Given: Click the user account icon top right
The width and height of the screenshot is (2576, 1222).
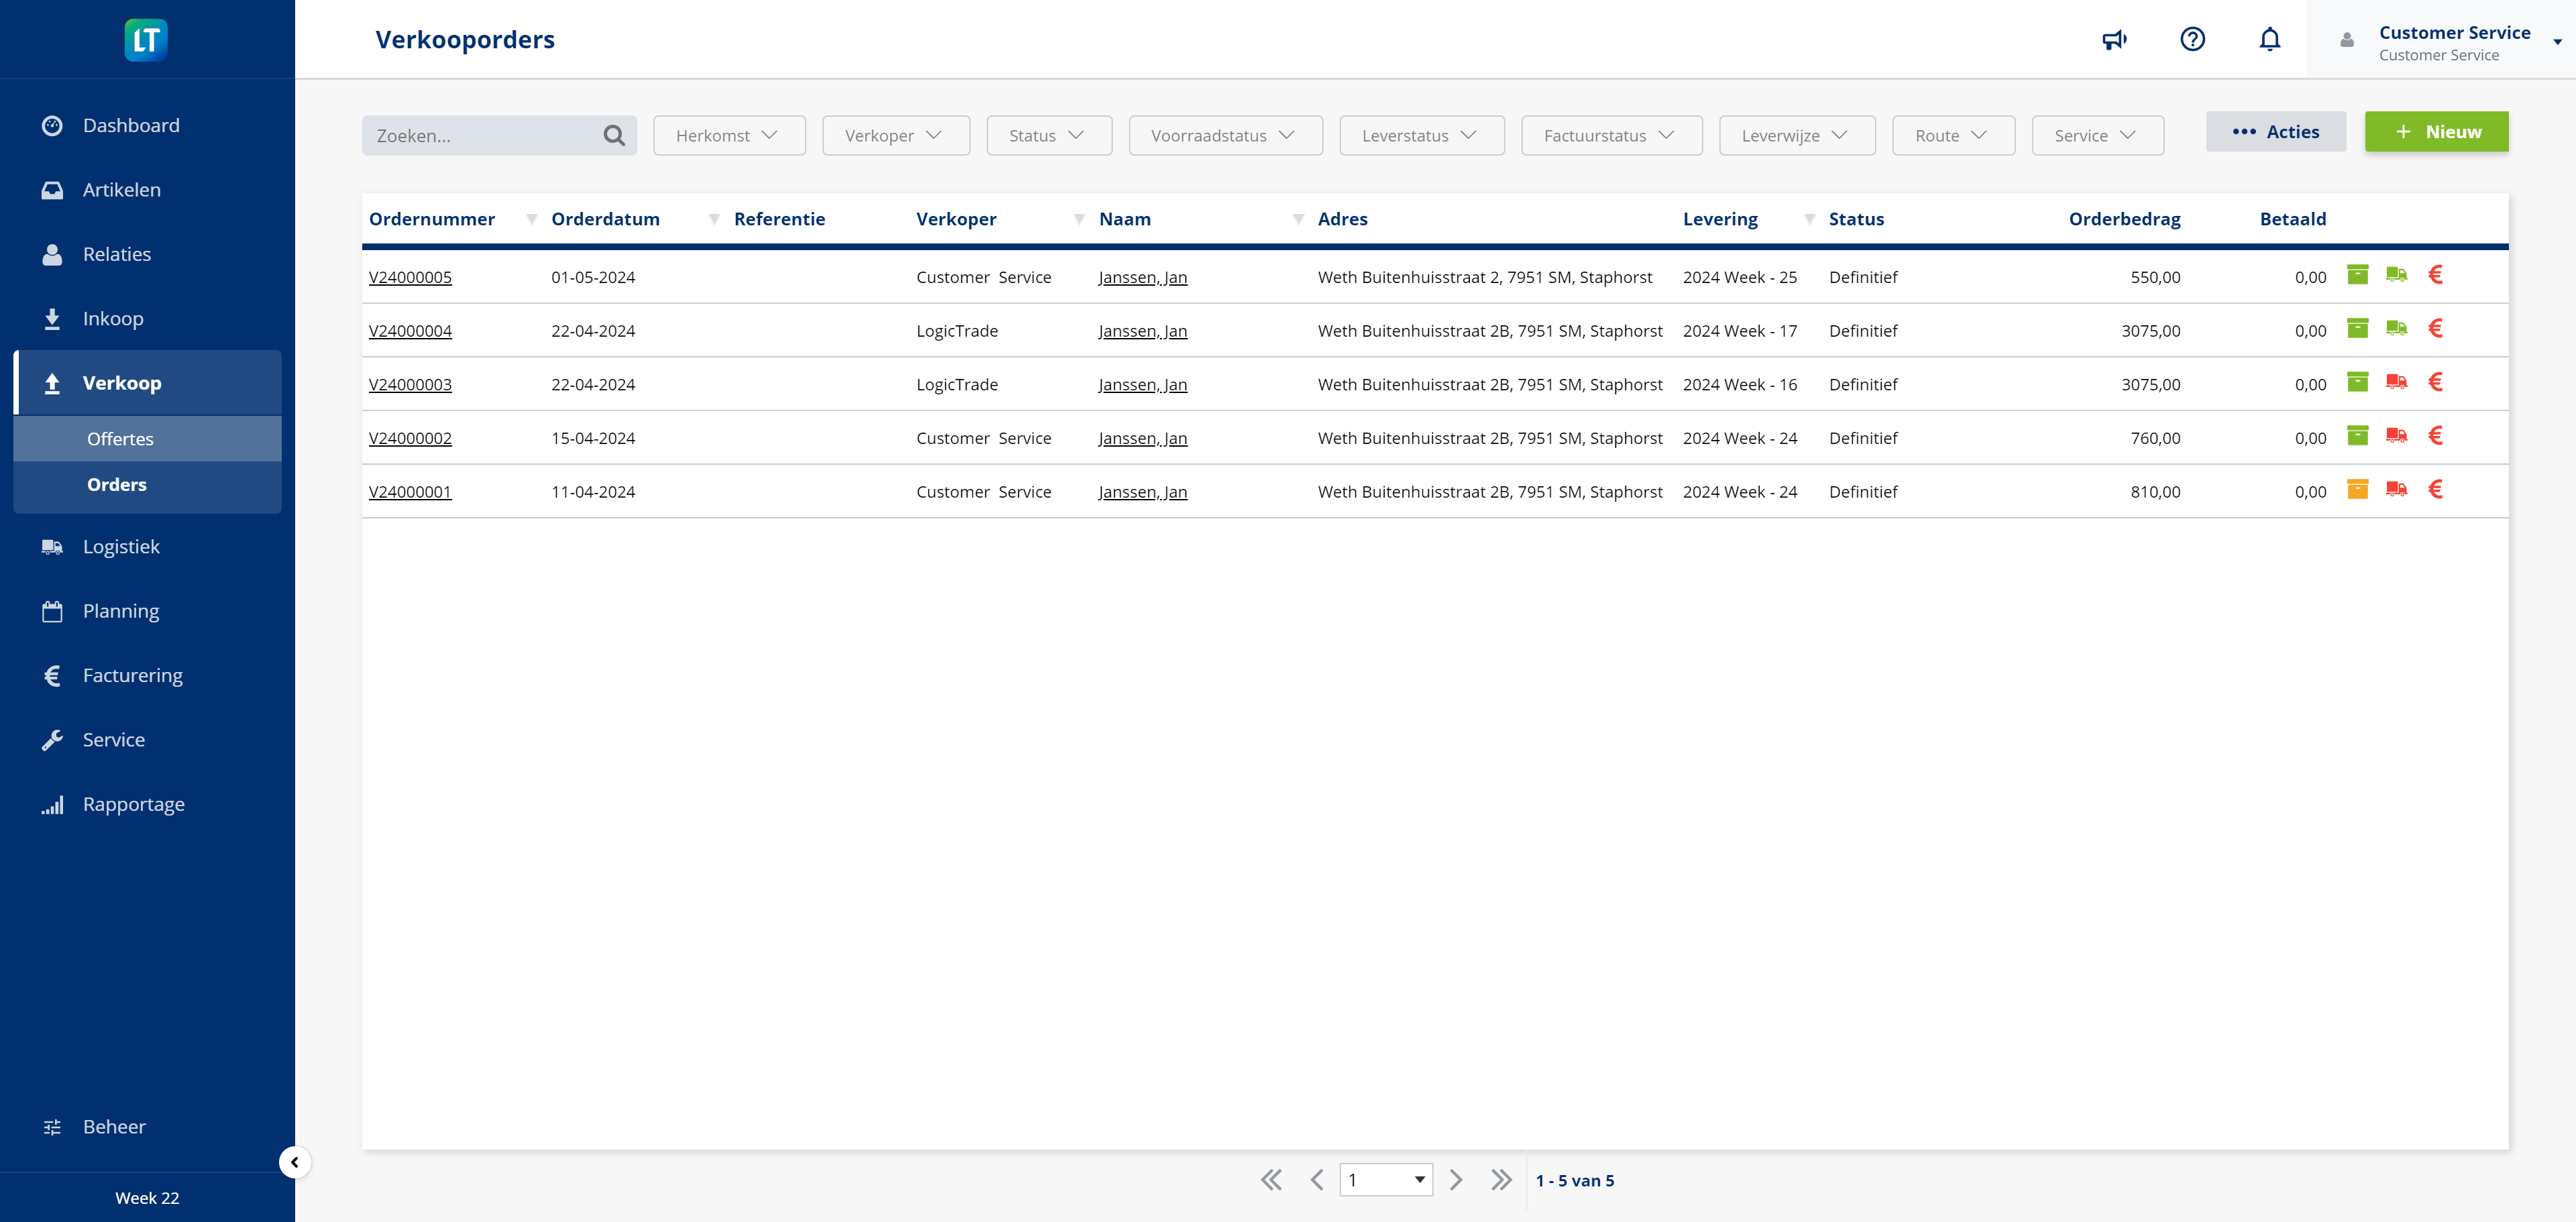Looking at the screenshot, I should point(2346,40).
